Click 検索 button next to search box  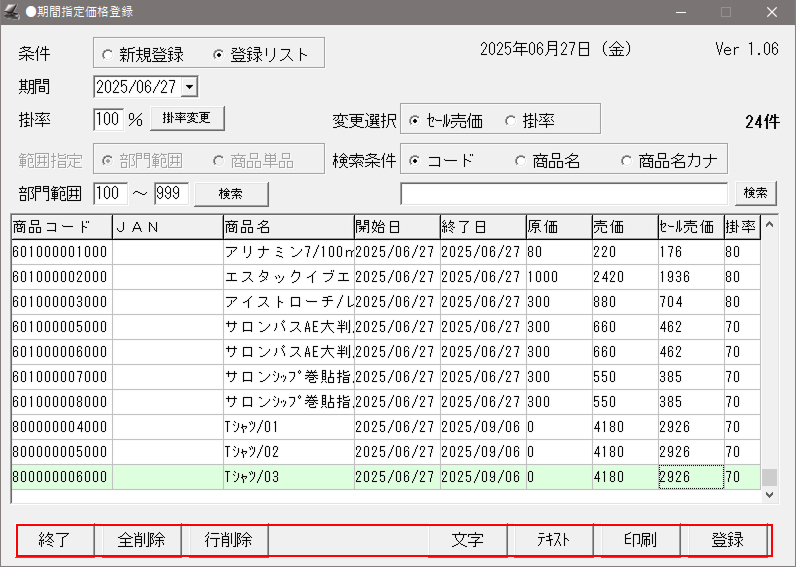tap(755, 193)
